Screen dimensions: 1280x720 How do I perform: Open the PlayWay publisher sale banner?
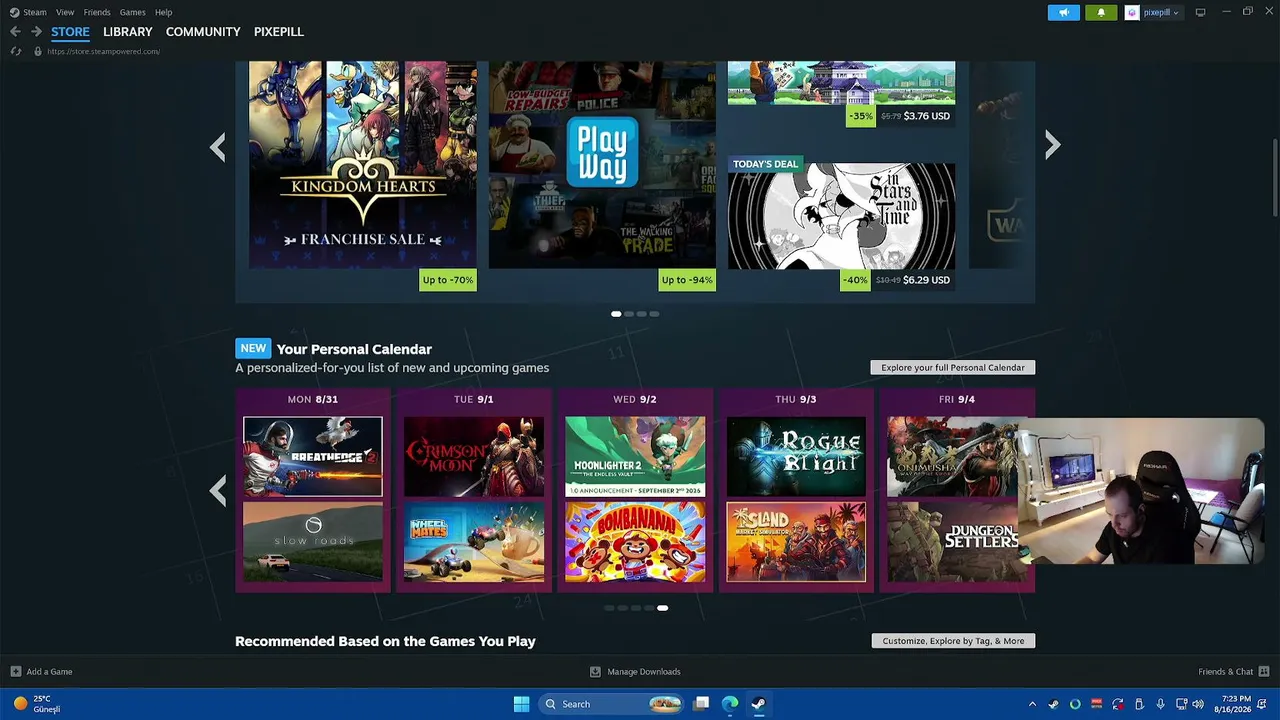click(x=602, y=165)
